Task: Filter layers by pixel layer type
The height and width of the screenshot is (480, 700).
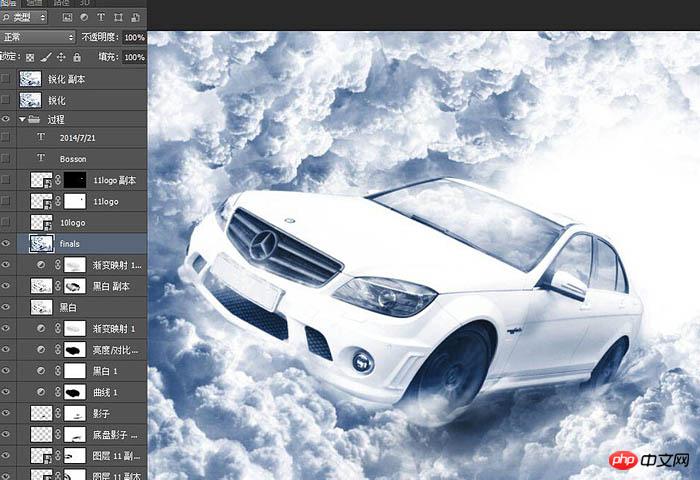Action: (67, 17)
